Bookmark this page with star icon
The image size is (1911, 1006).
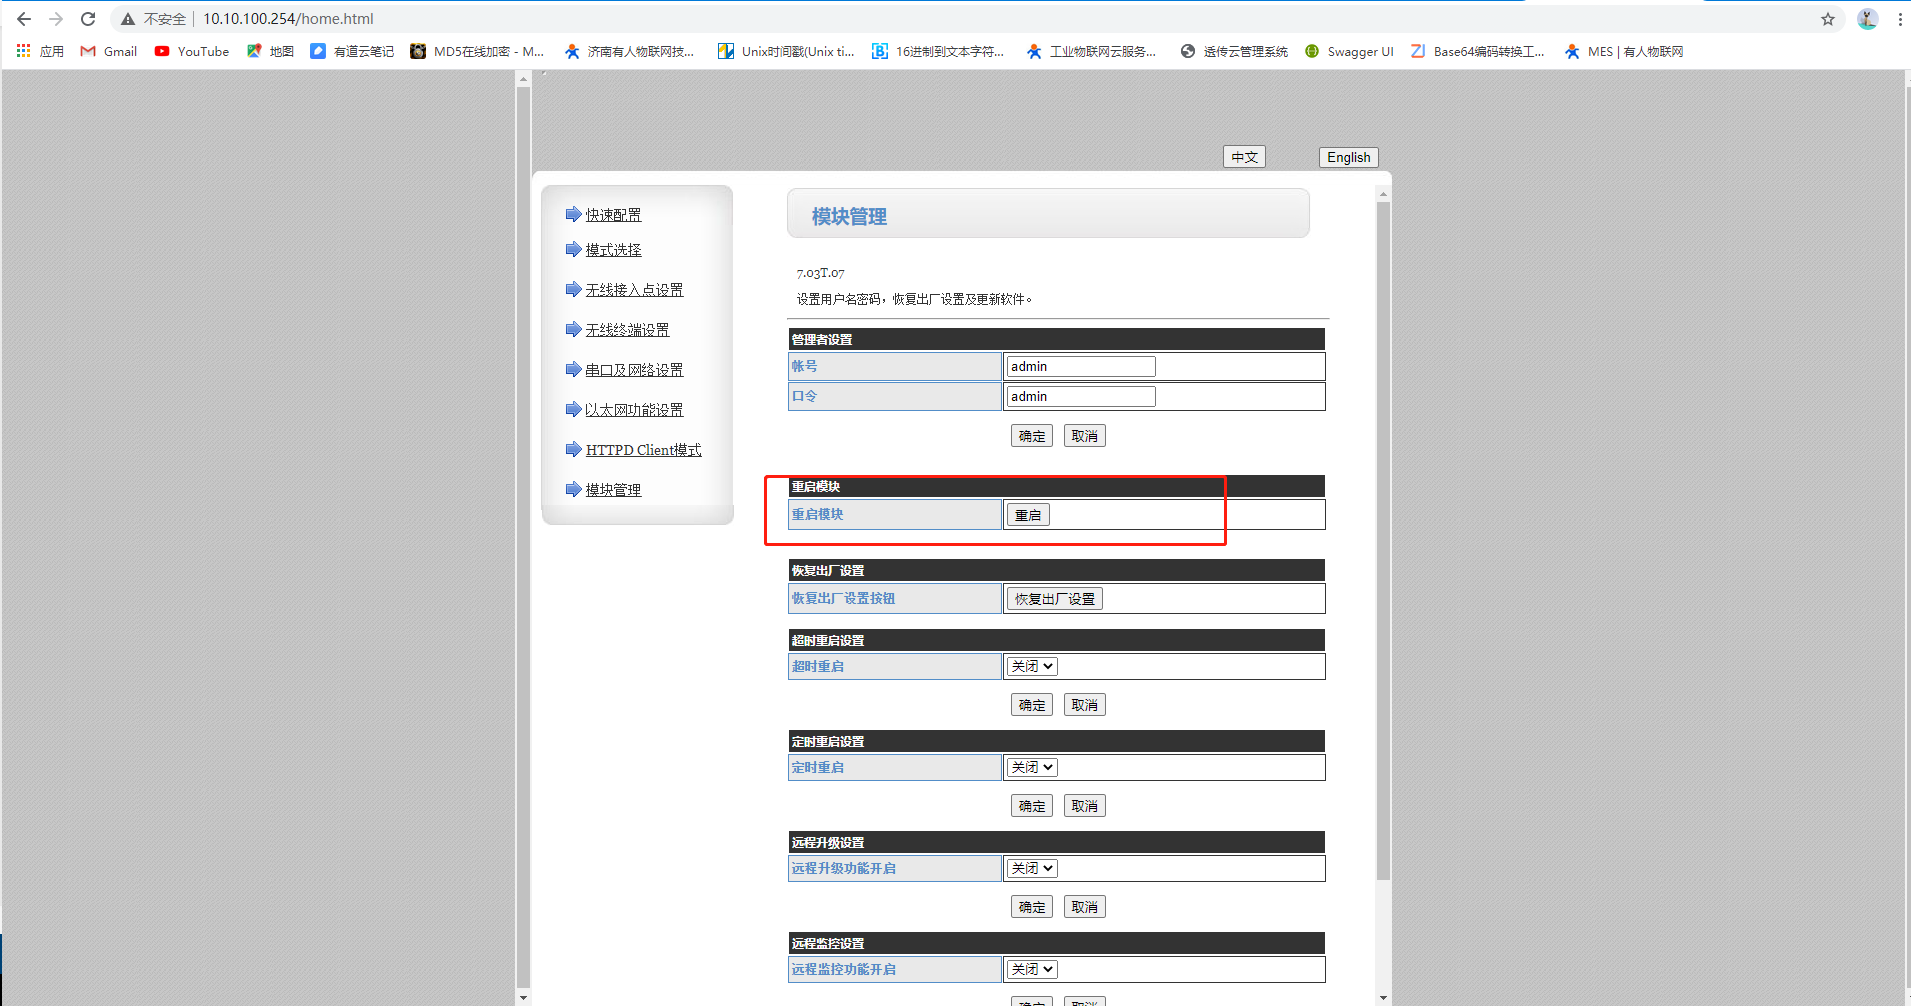tap(1828, 19)
